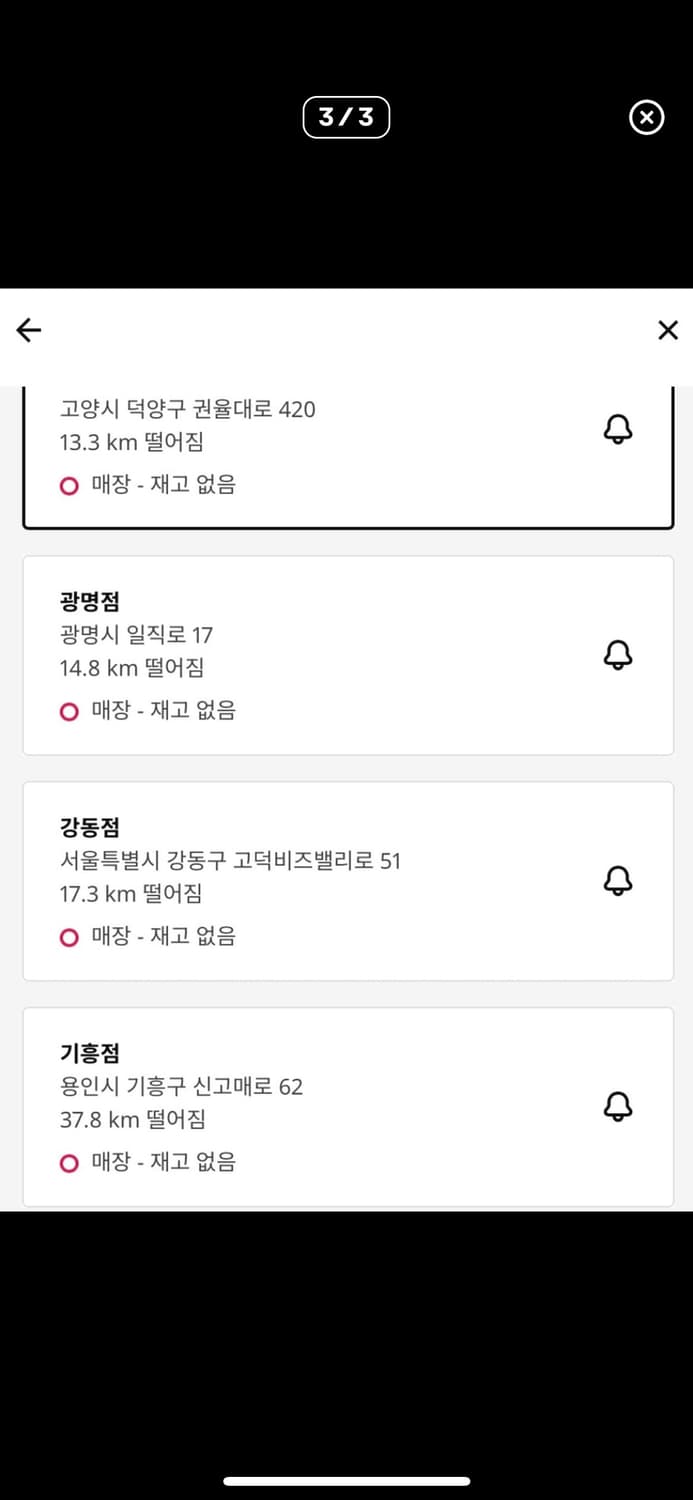Tap the bell icon for 광명점
Viewport: 693px width, 1500px height.
(618, 655)
